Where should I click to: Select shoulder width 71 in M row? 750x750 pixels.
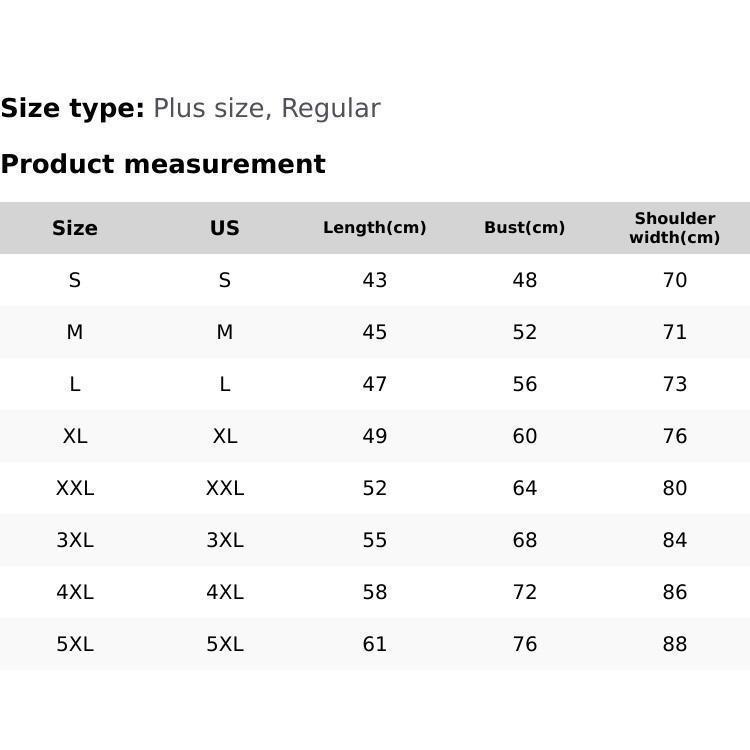pos(675,332)
